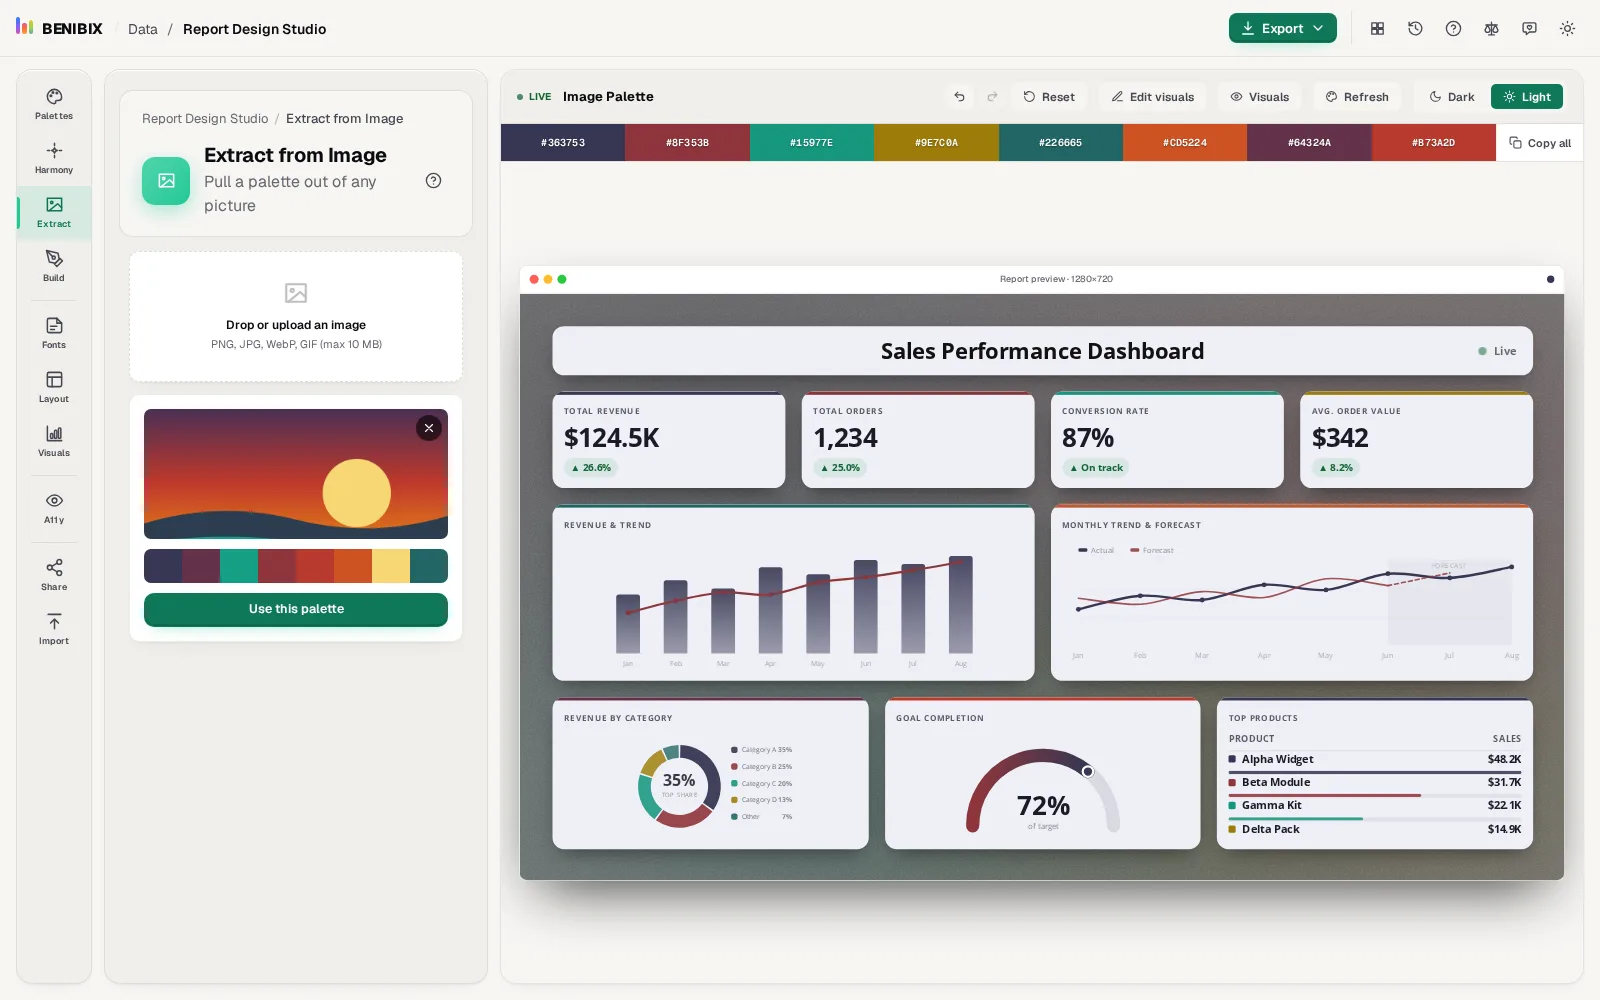This screenshot has height=1000, width=1600.
Task: Click the BENIBIX logo
Action: [x=59, y=28]
